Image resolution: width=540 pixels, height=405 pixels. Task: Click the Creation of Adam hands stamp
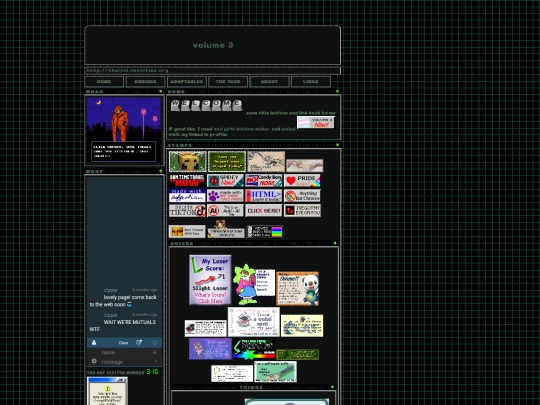pyautogui.click(x=304, y=165)
